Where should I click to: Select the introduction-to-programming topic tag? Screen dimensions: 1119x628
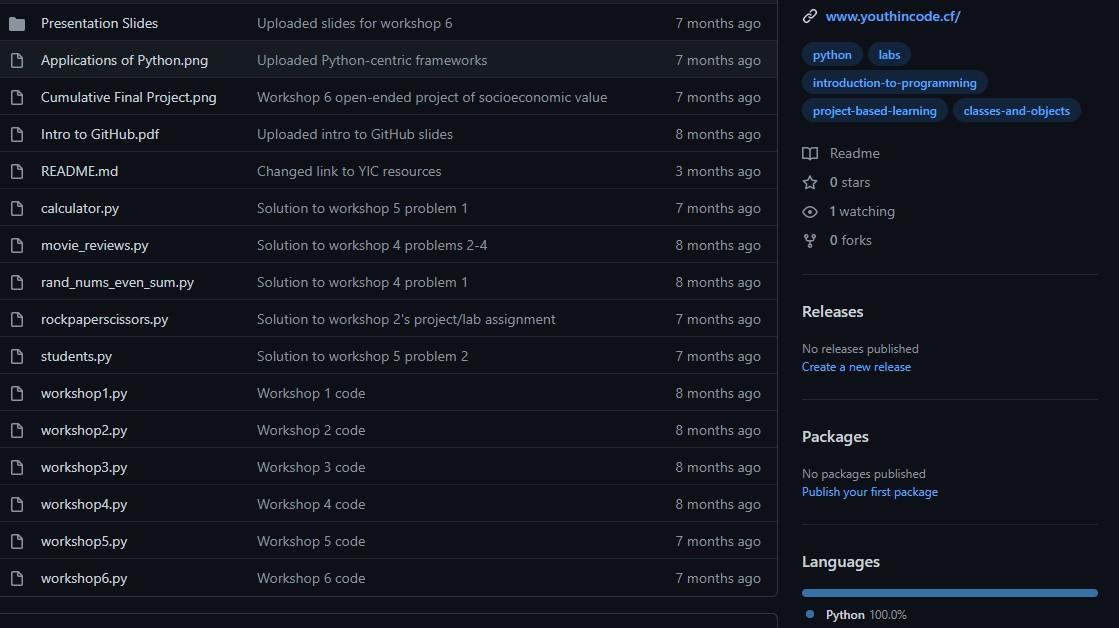894,83
